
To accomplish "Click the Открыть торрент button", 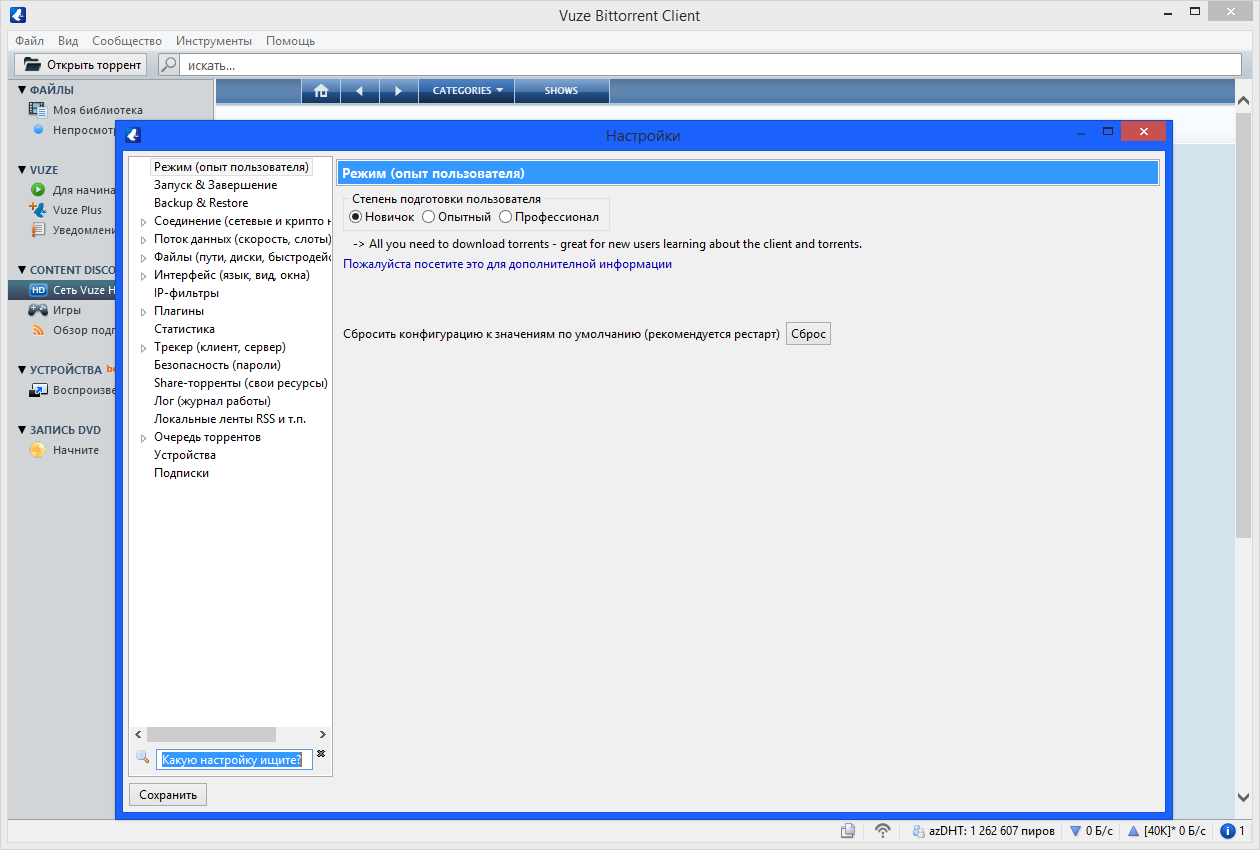I will click(x=80, y=64).
